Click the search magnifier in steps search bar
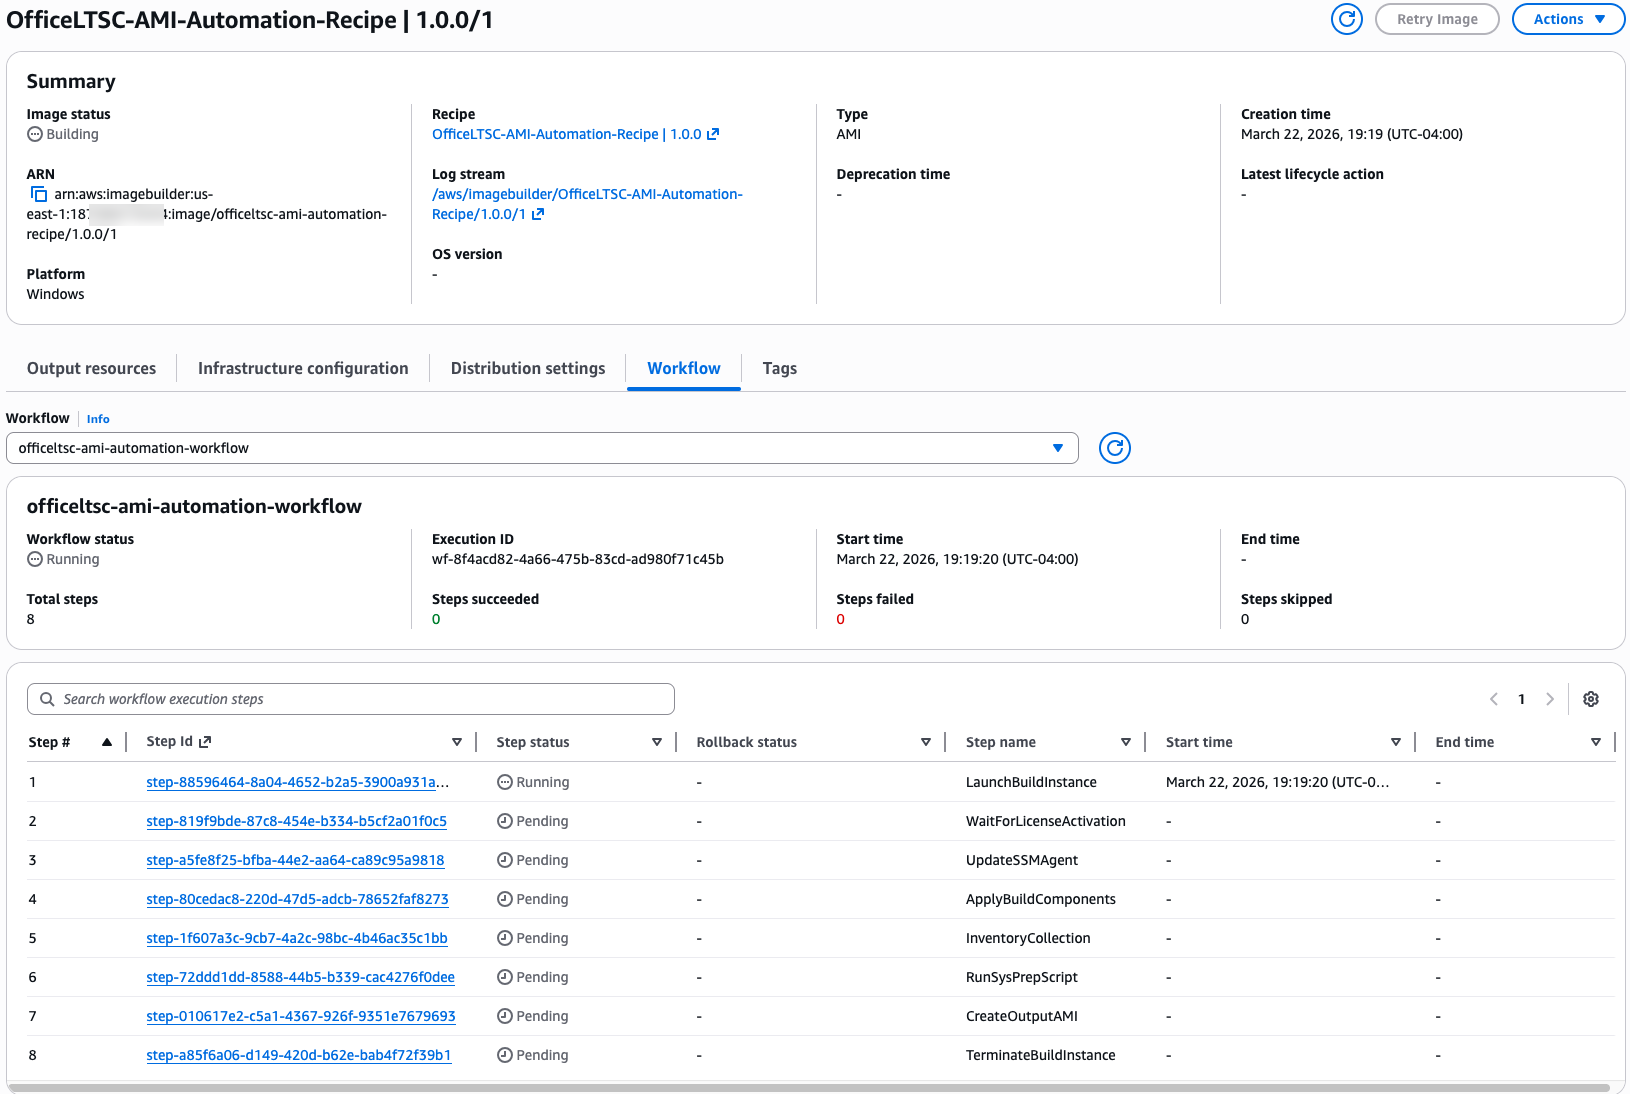 click(47, 699)
